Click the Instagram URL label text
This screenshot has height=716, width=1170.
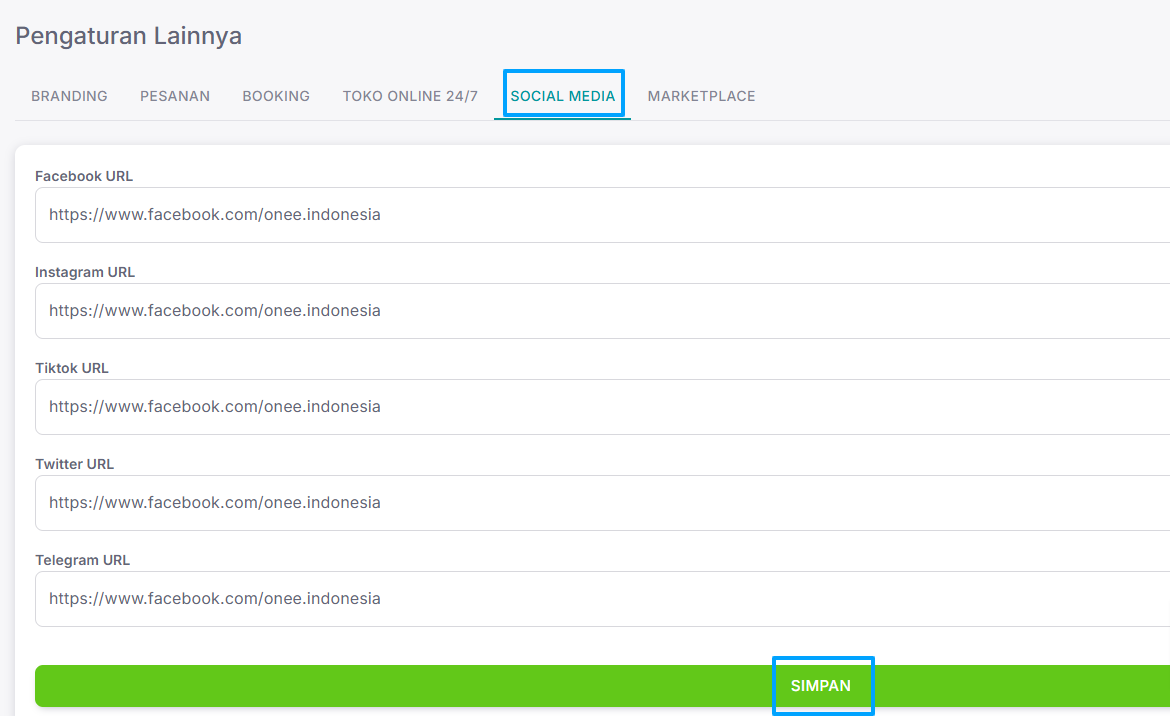pyautogui.click(x=85, y=272)
